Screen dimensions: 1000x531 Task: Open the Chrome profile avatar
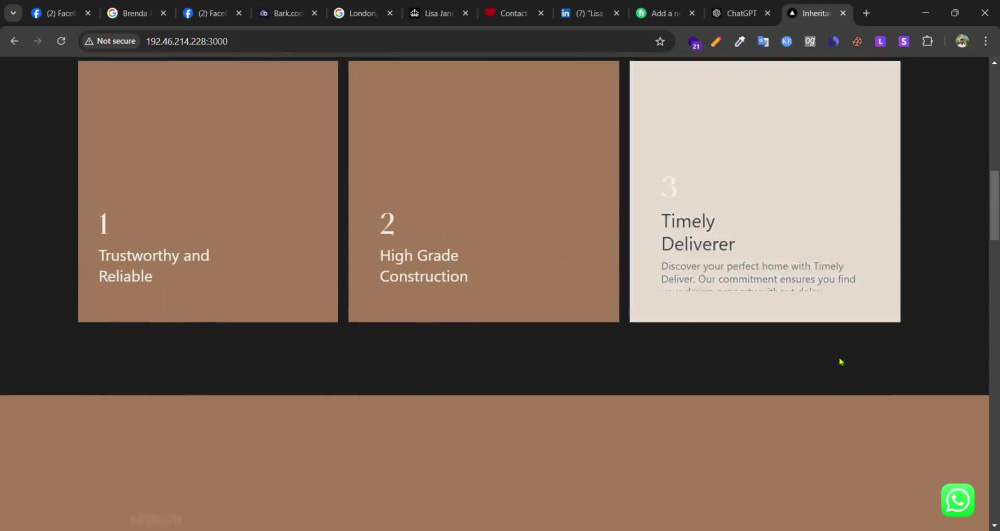962,41
